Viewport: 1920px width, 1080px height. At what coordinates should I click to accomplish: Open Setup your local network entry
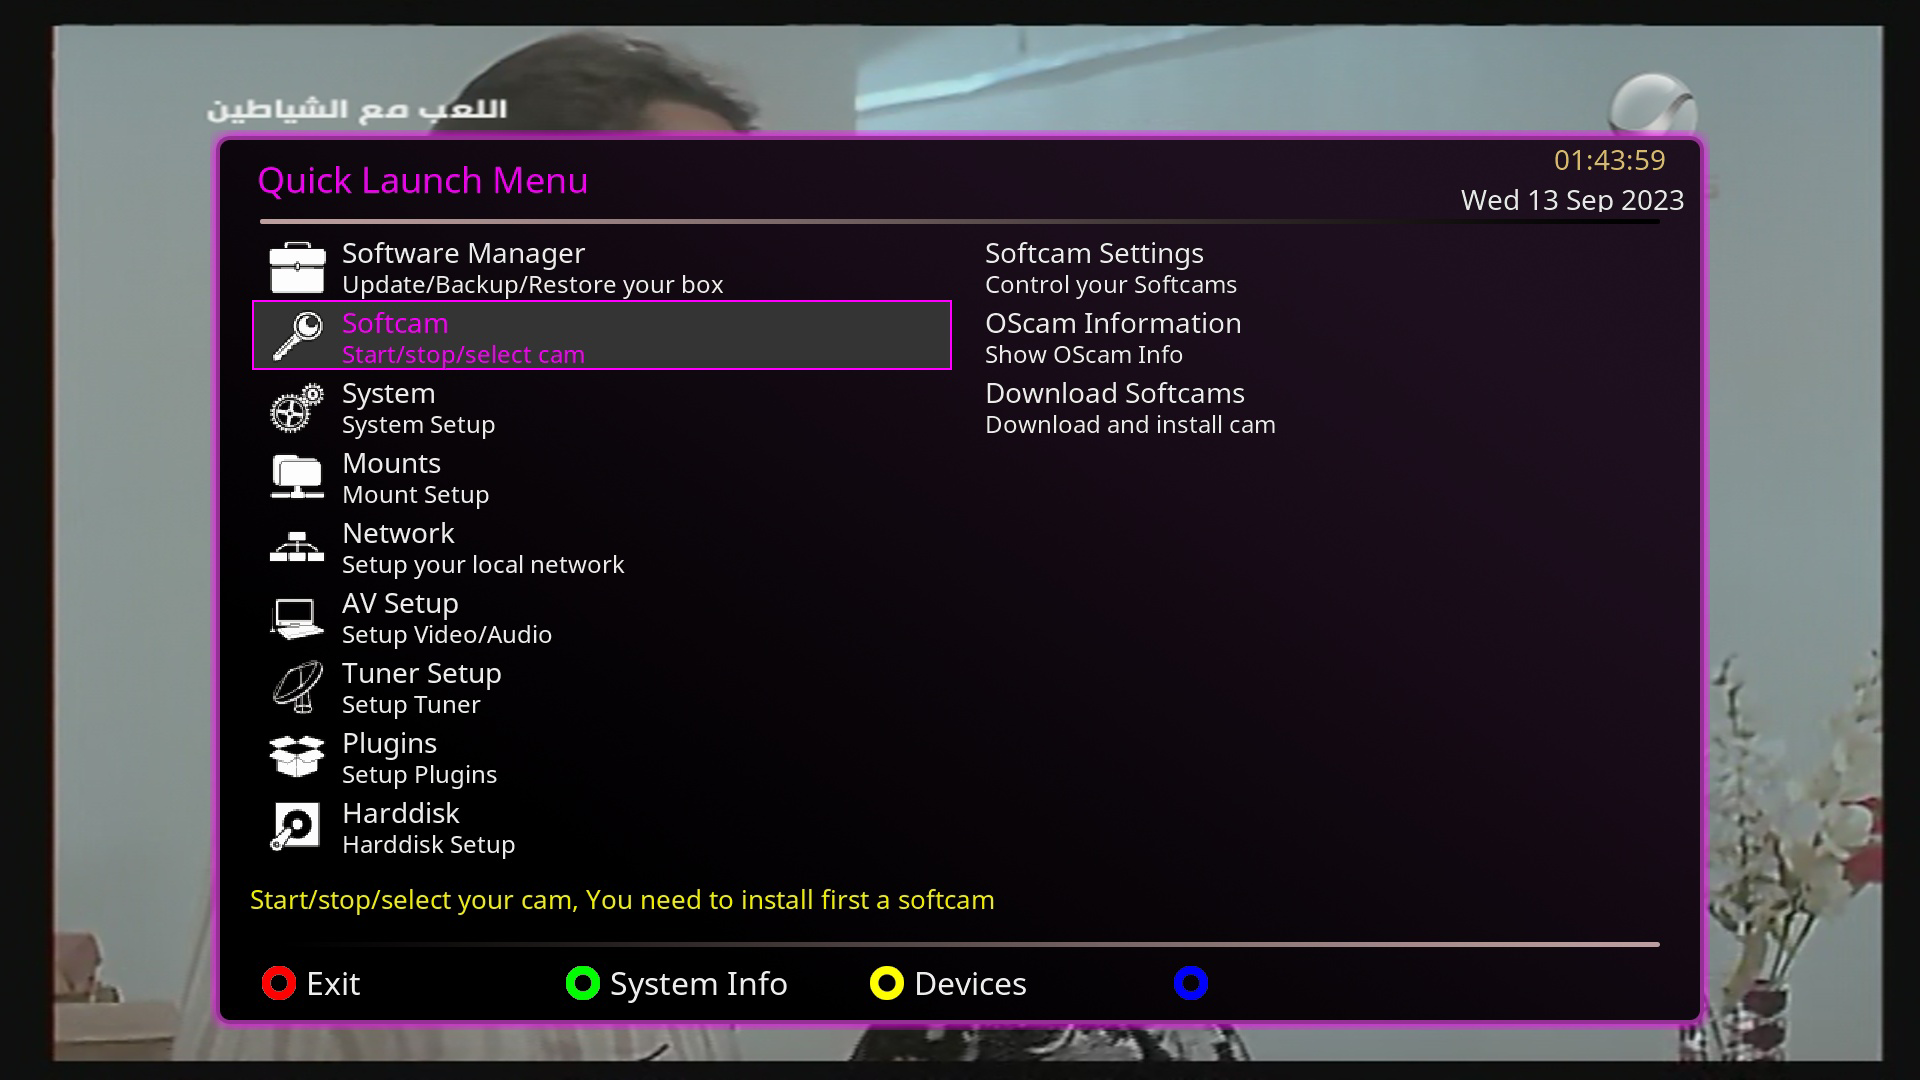coord(483,564)
